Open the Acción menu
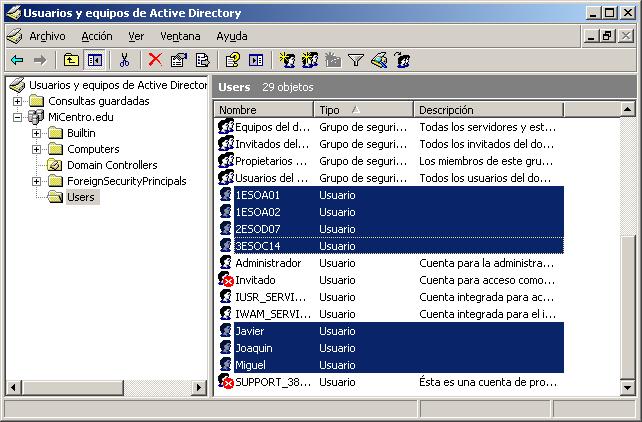642x422 pixels. coord(96,36)
